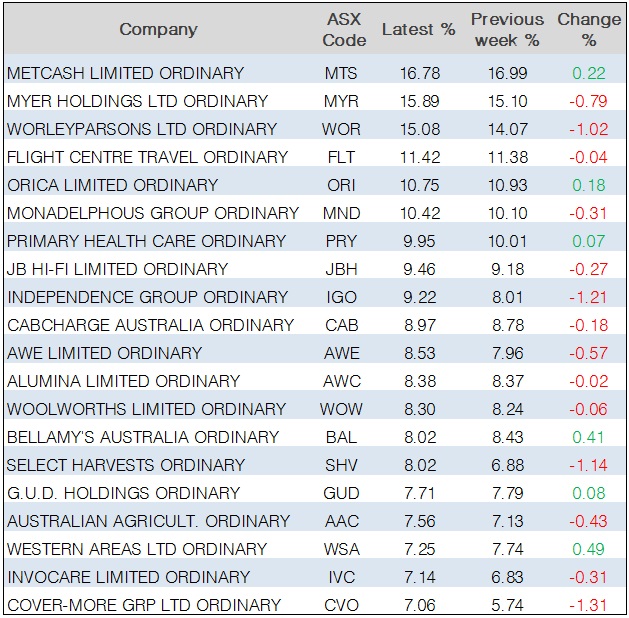Select the FLT ticker code
Screen dimensions: 629x618
coord(341,157)
